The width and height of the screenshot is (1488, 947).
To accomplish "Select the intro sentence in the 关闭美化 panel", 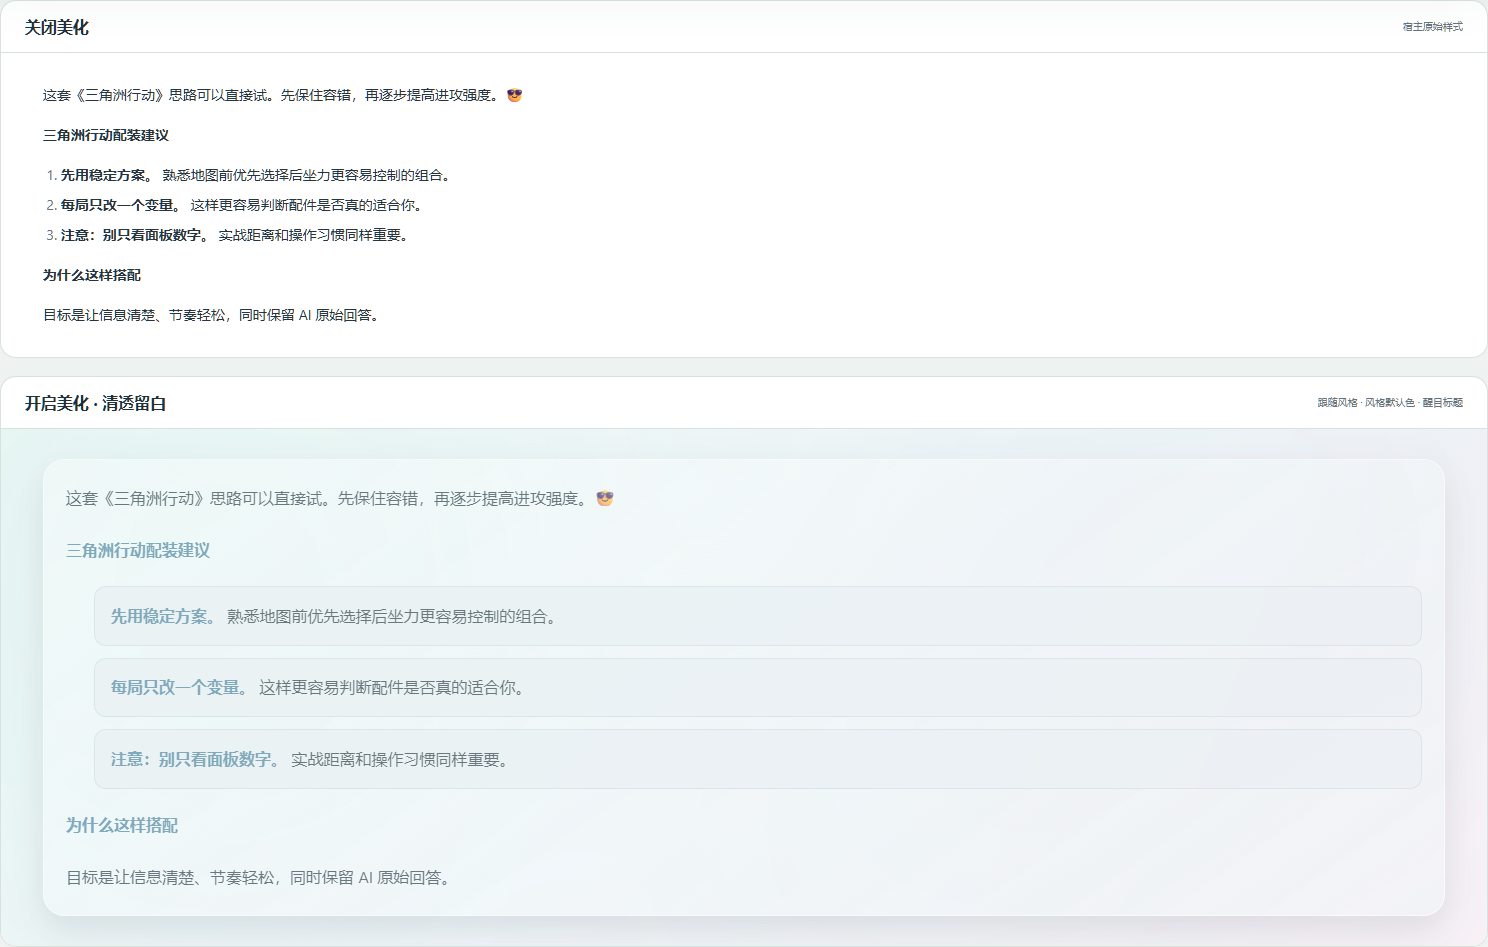I will tap(283, 95).
